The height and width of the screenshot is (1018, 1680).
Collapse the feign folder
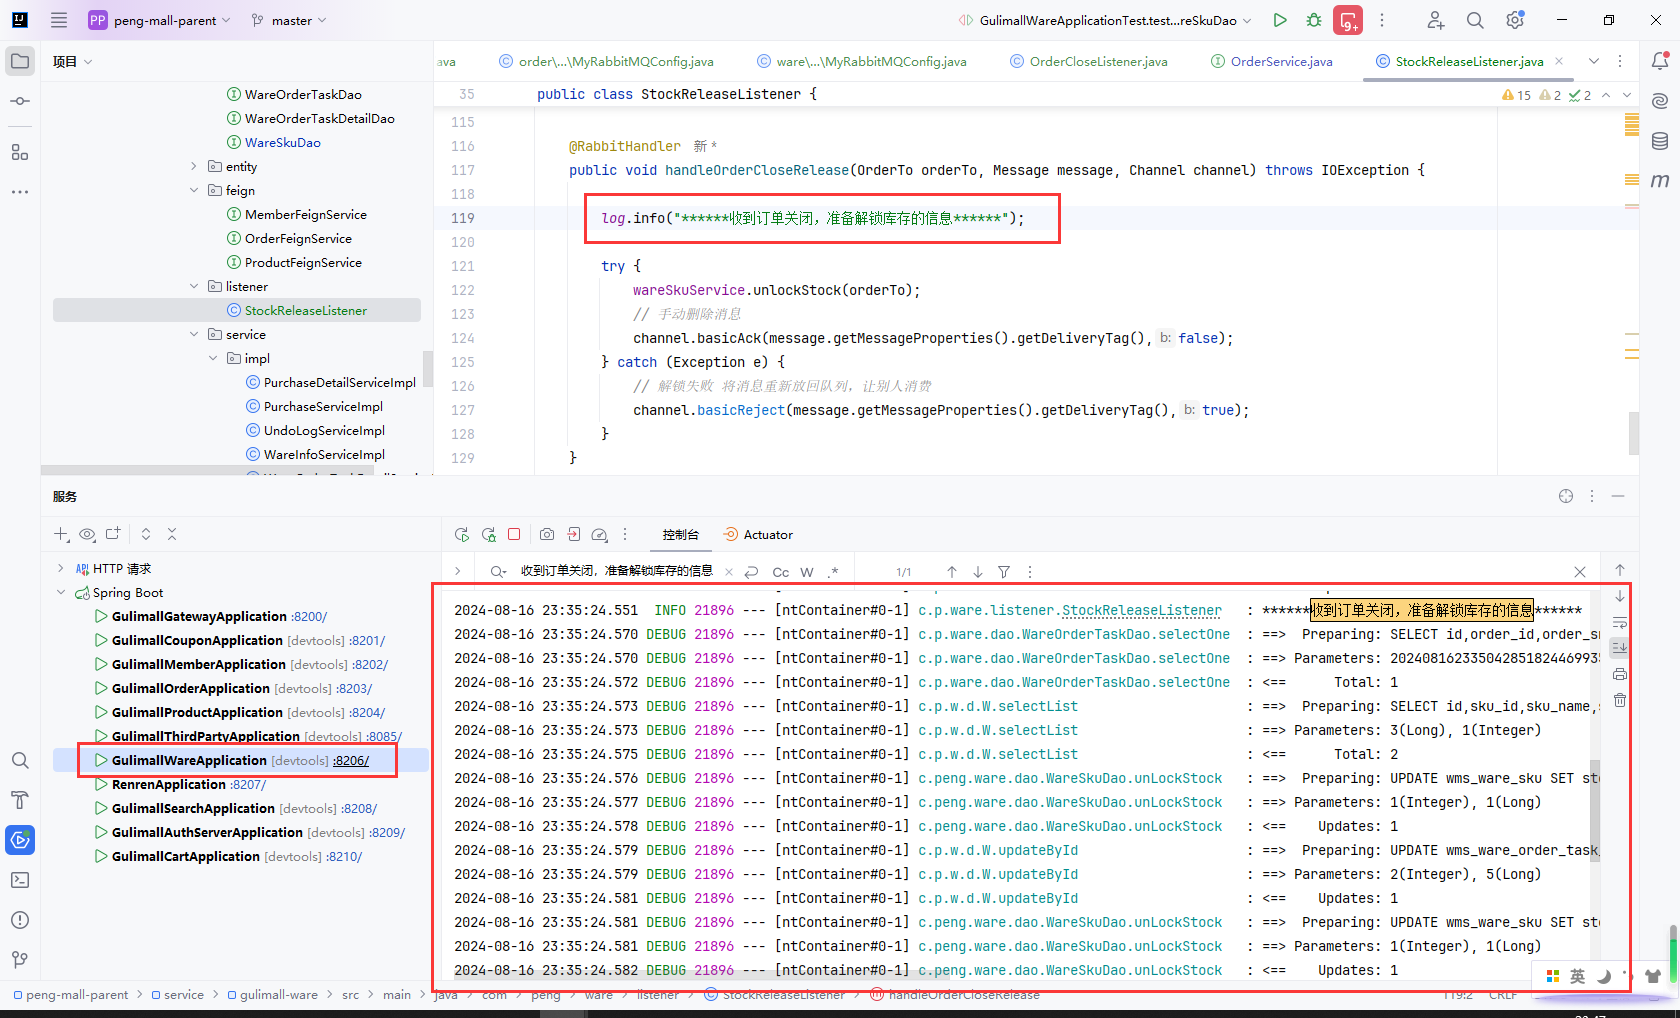pos(194,191)
